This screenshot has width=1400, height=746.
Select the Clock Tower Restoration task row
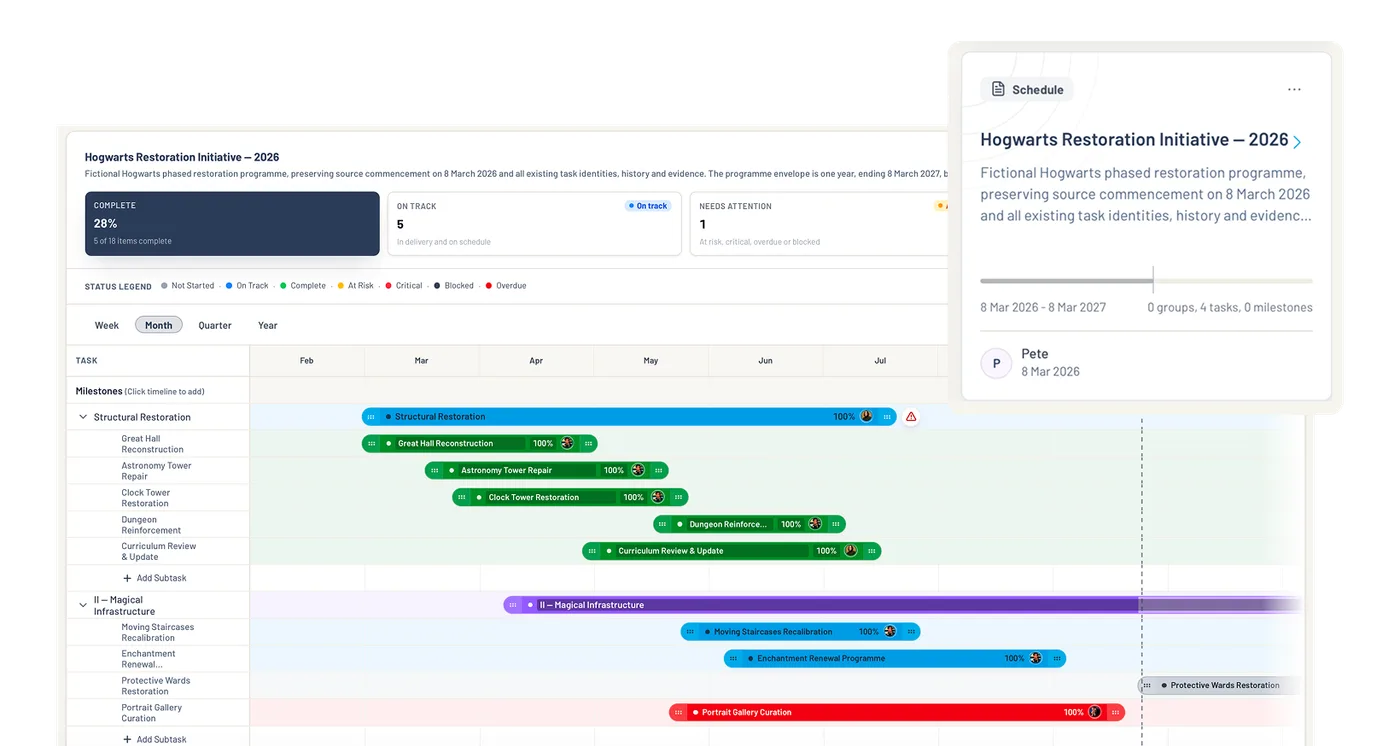tap(158, 498)
